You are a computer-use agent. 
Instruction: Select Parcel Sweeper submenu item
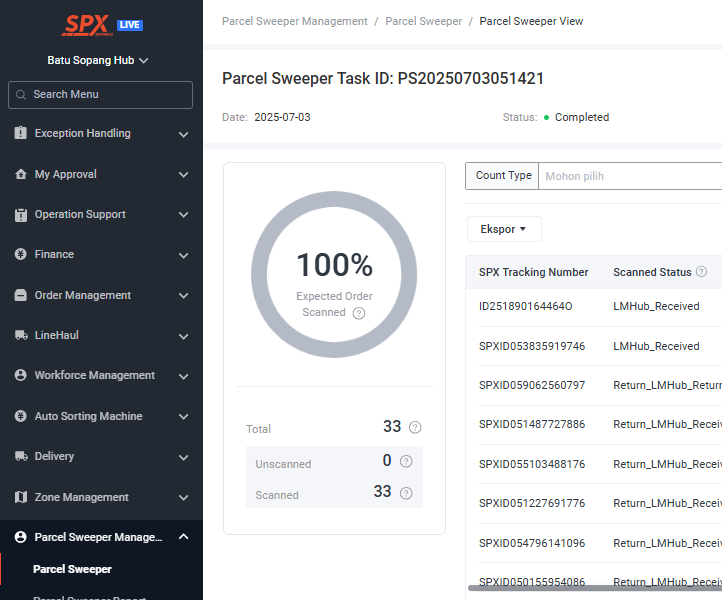click(x=72, y=569)
